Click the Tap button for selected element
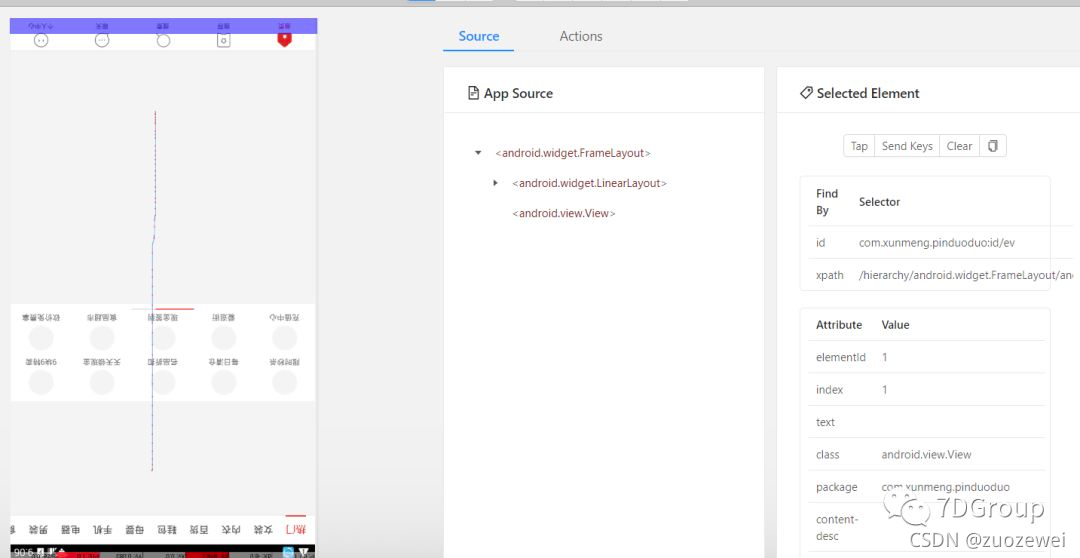1080x558 pixels. pyautogui.click(x=859, y=146)
